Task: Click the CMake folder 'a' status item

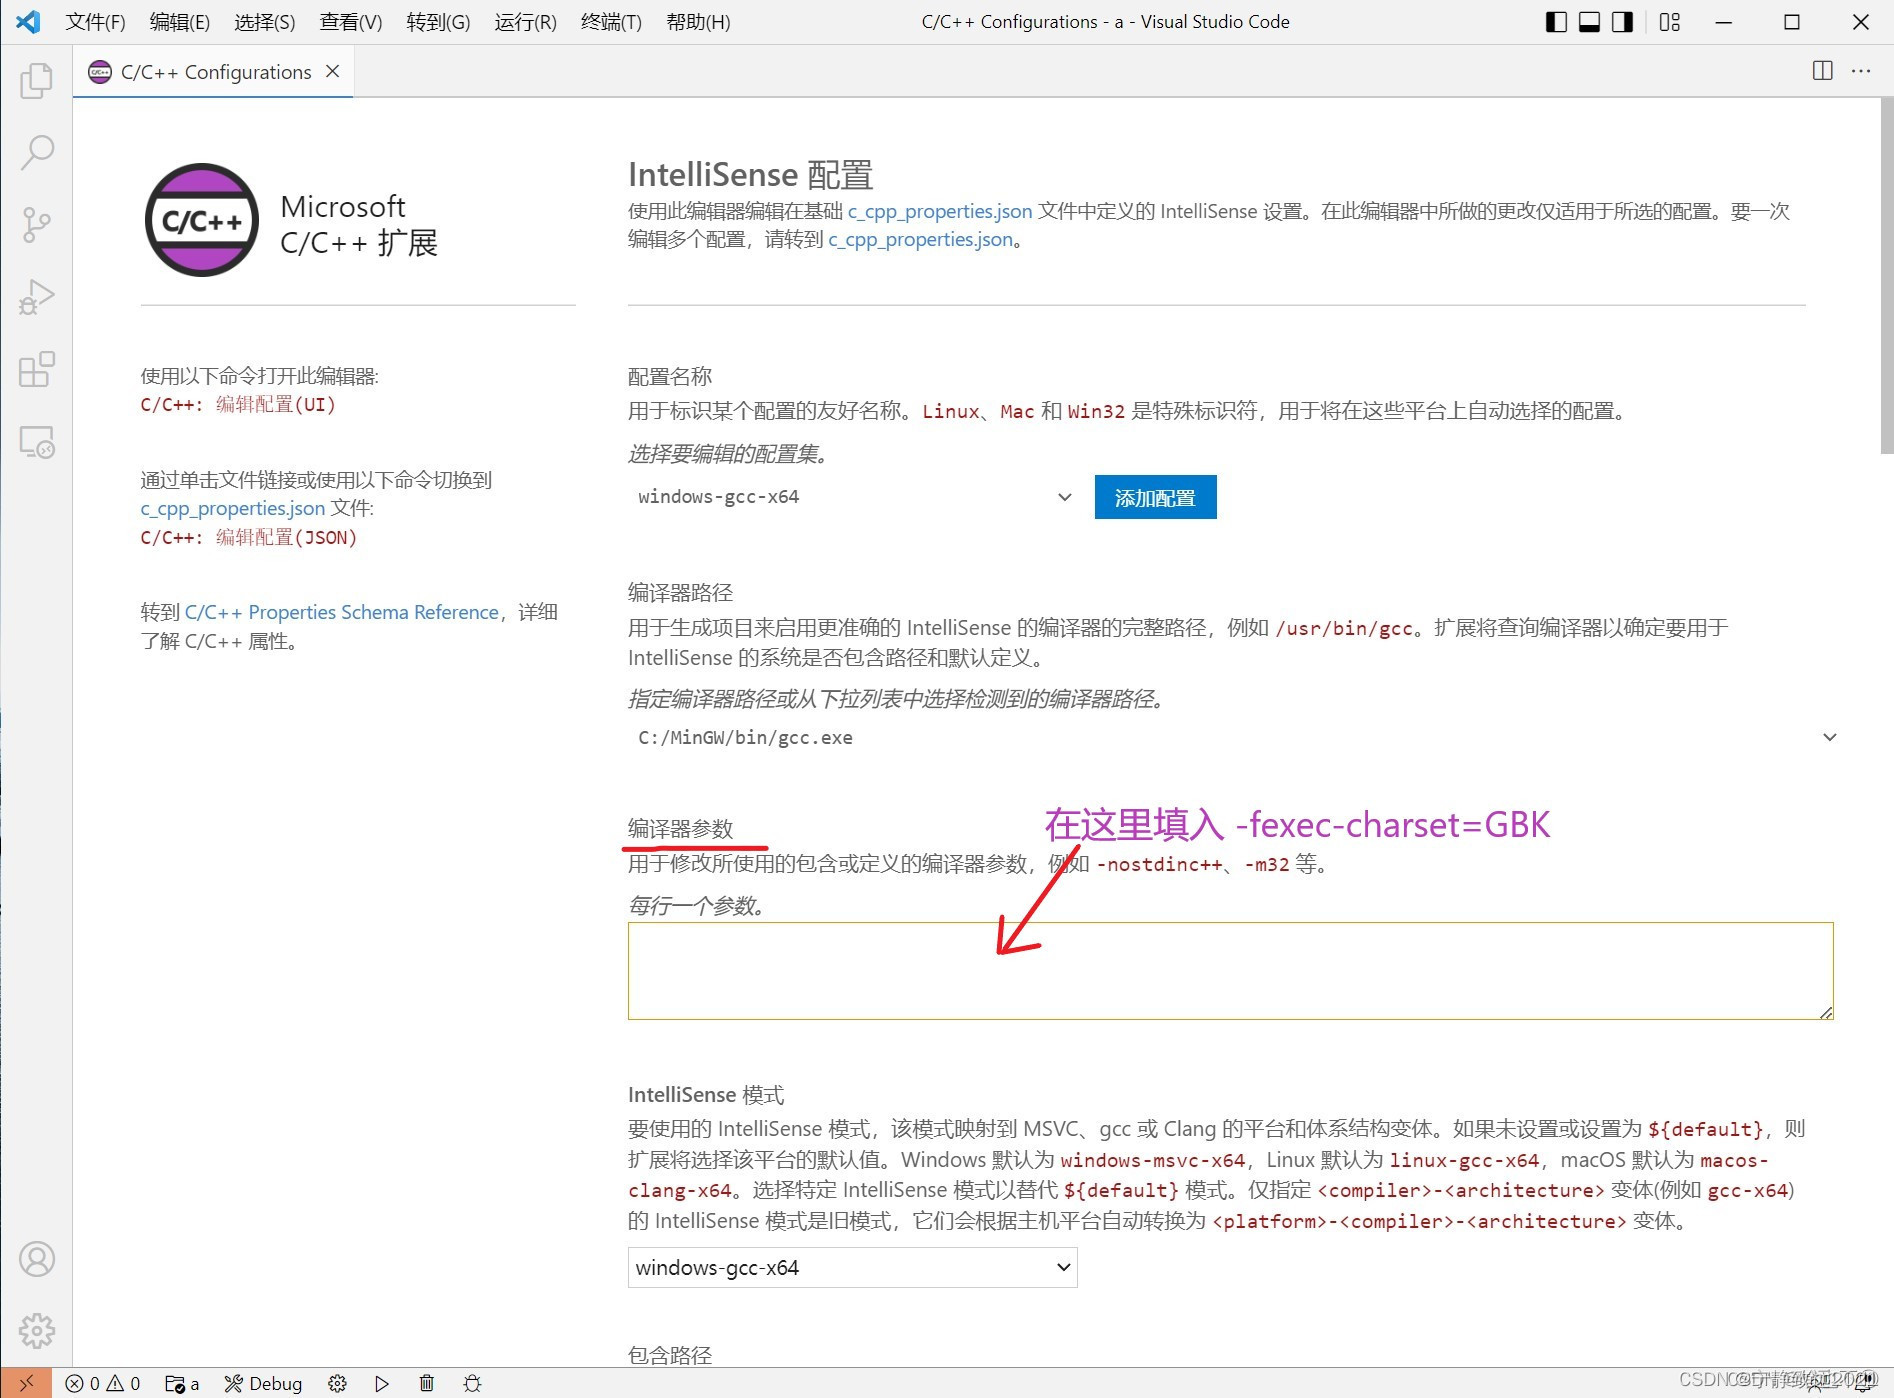Action: coord(182,1383)
